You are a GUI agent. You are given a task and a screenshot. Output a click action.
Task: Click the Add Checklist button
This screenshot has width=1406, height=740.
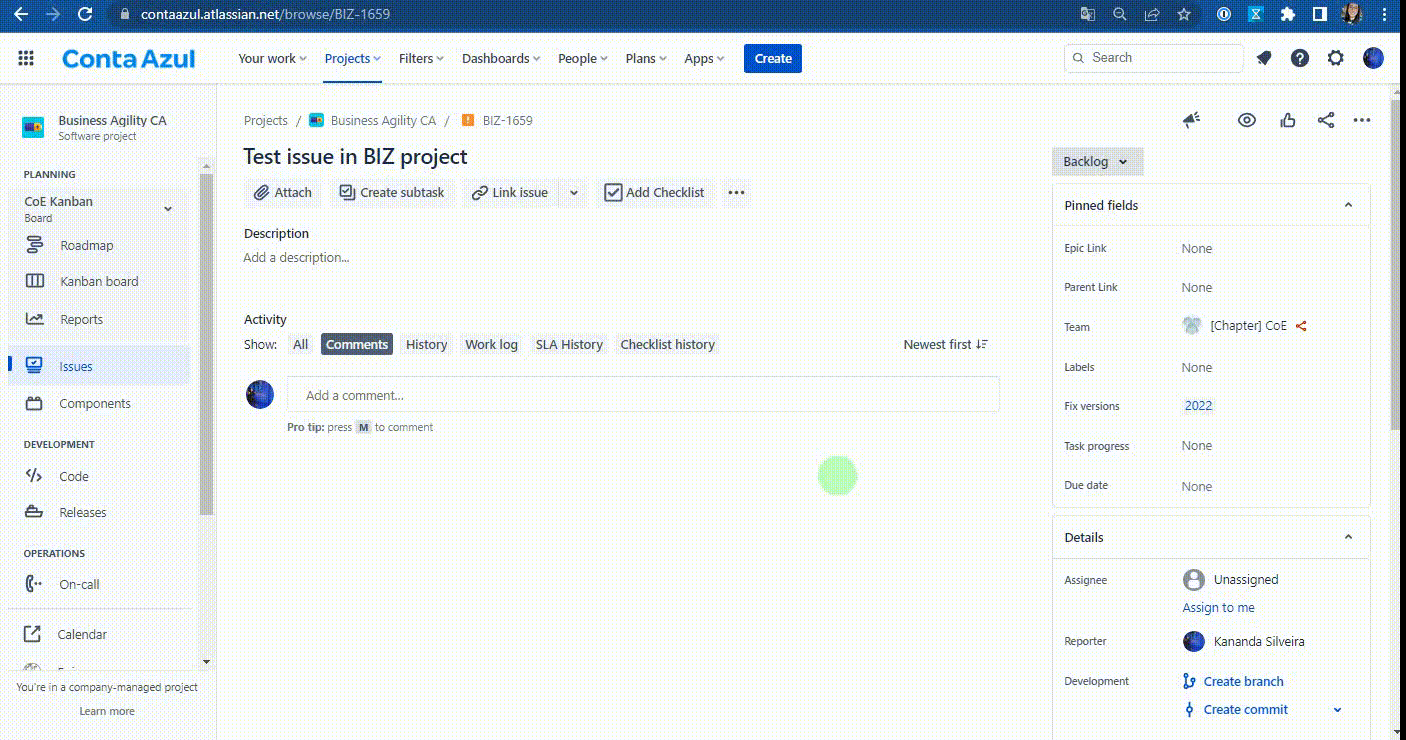pos(655,192)
